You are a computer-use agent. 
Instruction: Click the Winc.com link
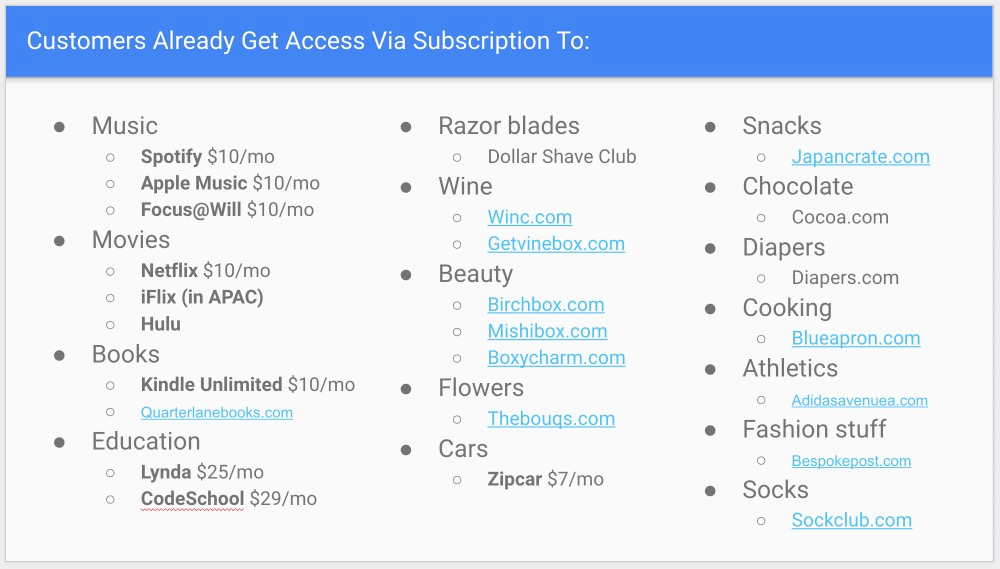(530, 217)
